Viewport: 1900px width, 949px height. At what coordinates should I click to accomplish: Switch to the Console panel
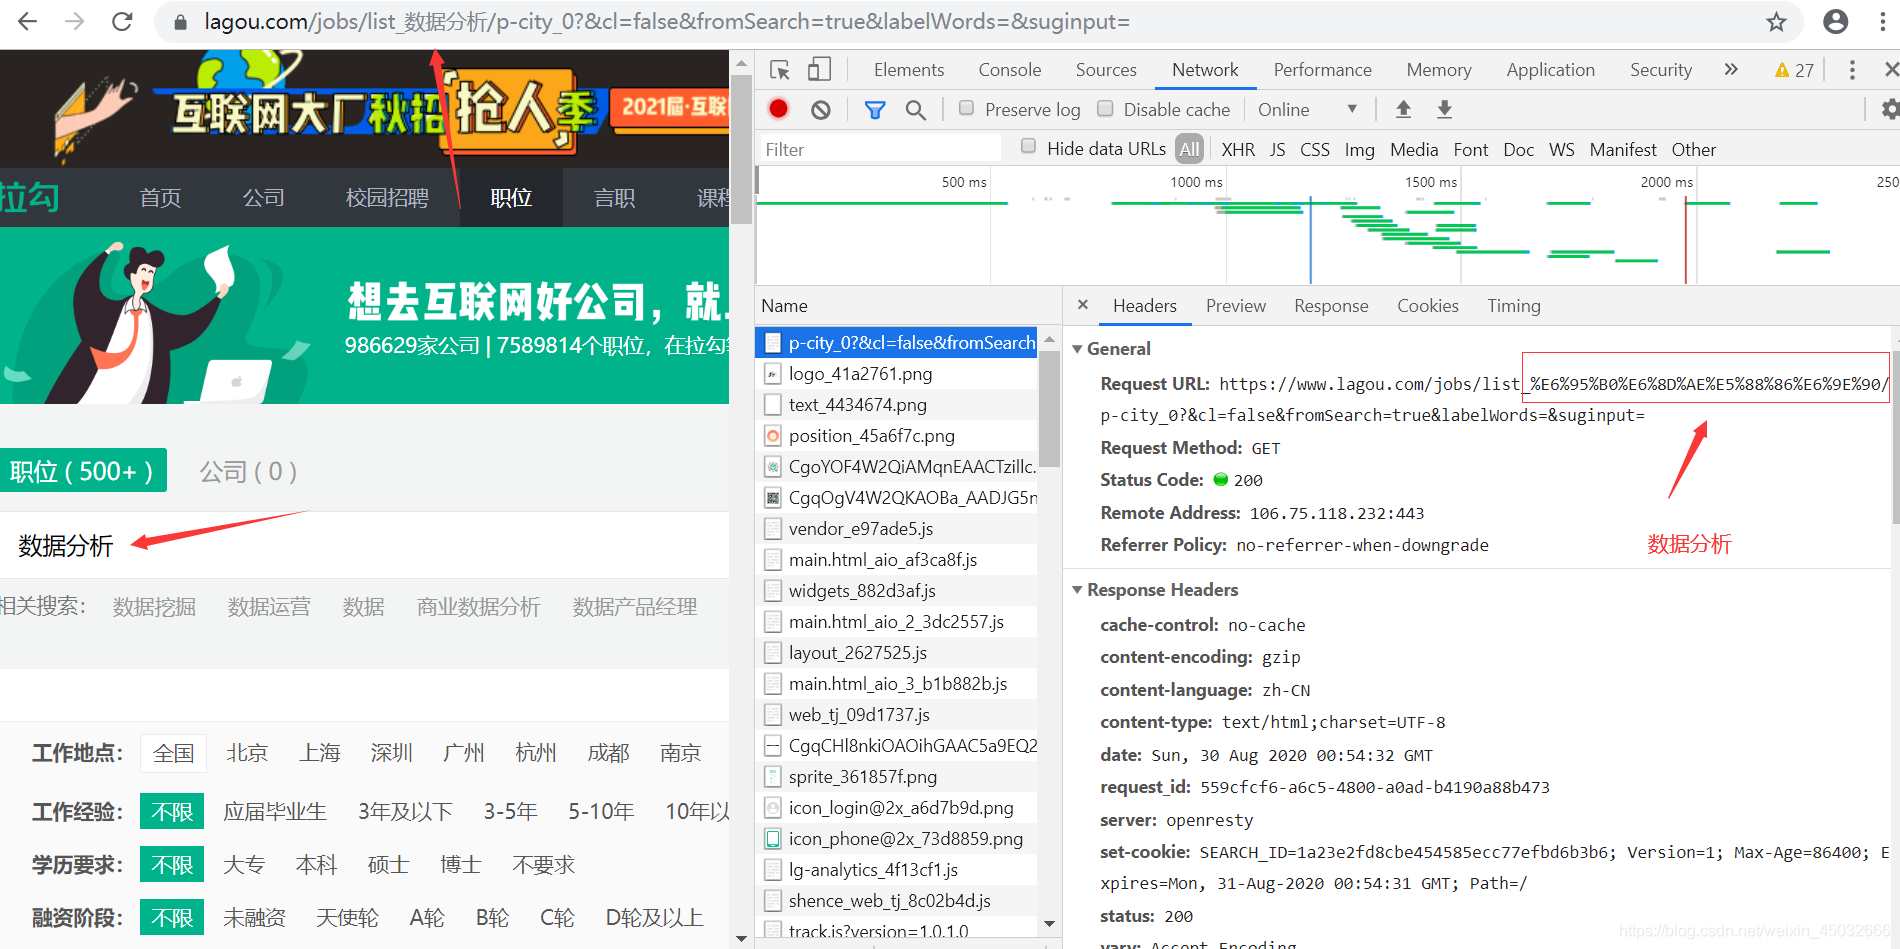point(1009,69)
